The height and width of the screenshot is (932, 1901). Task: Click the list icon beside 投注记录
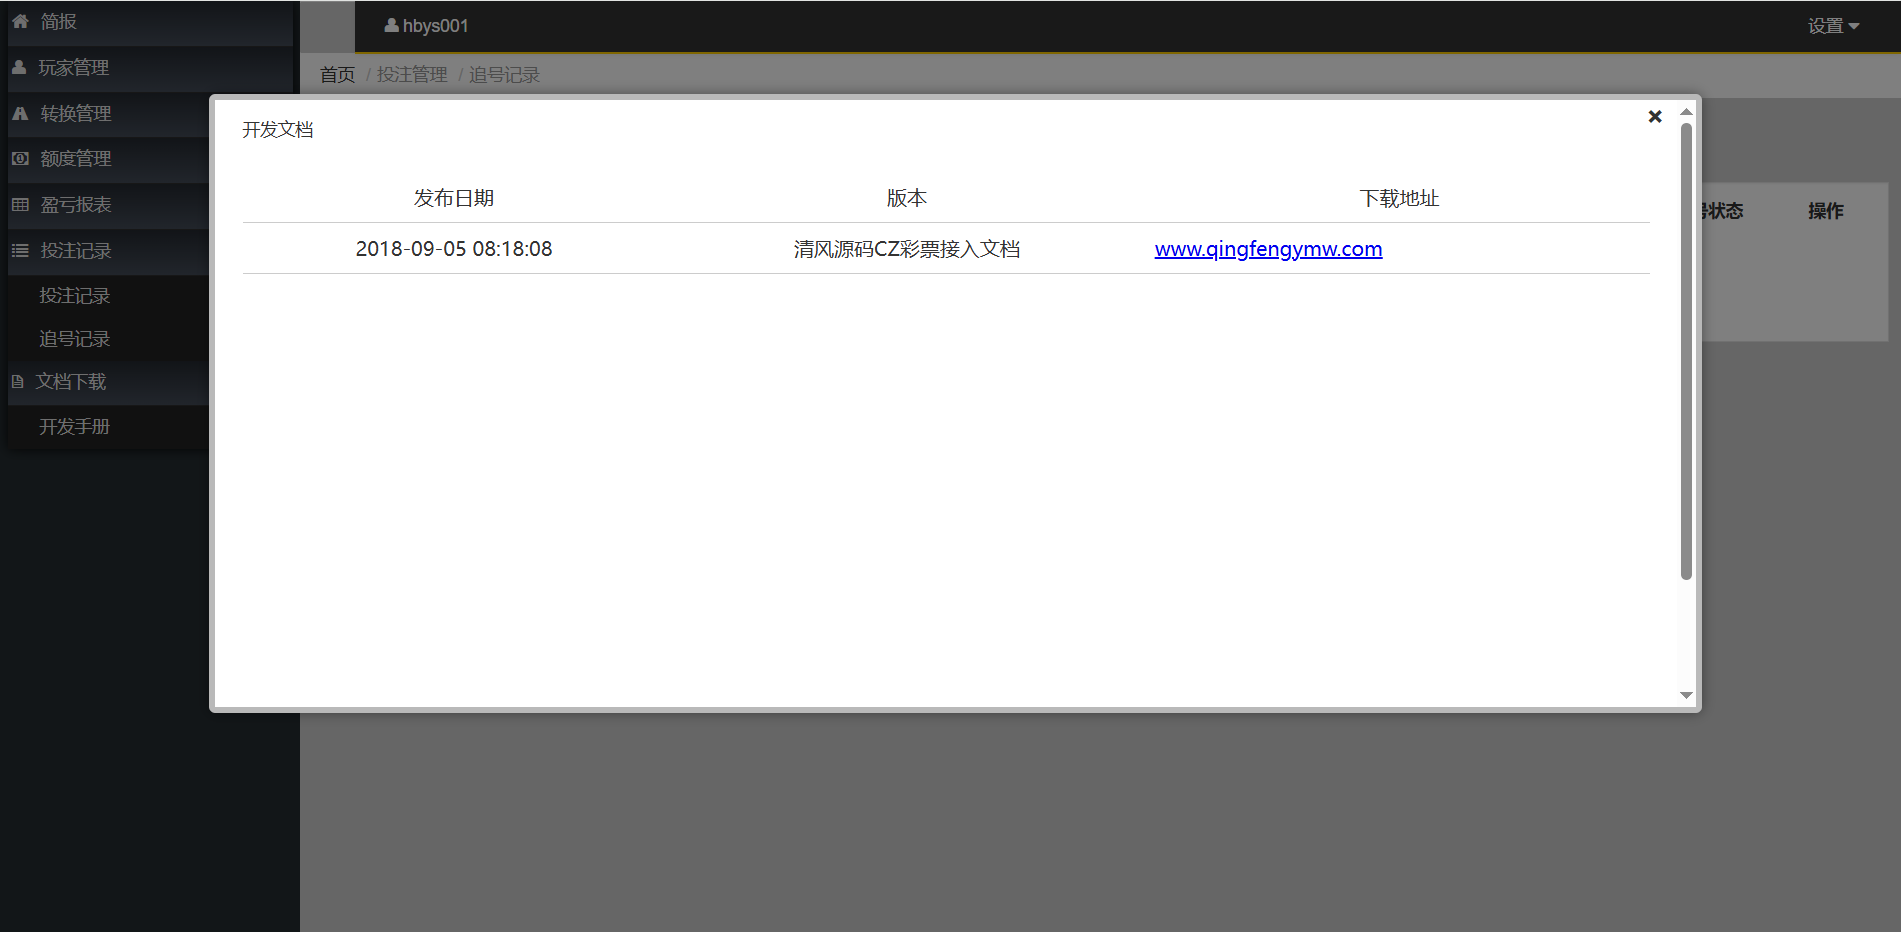pos(20,250)
